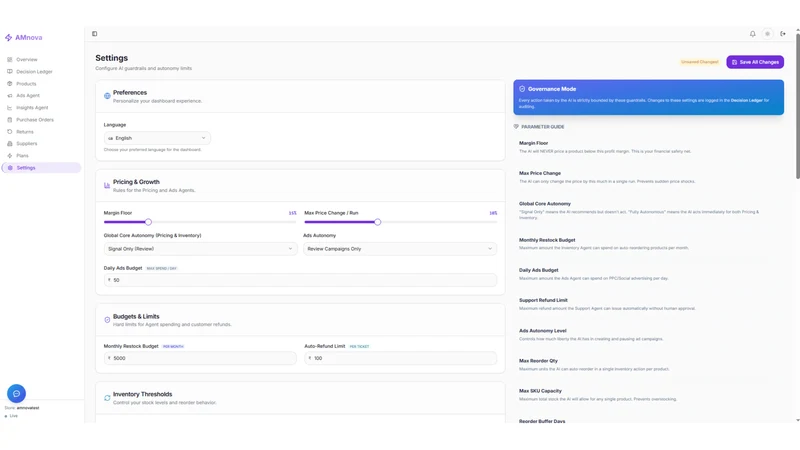Image resolution: width=800 pixels, height=450 pixels.
Task: Select Settings in sidebar
Action: point(41,167)
